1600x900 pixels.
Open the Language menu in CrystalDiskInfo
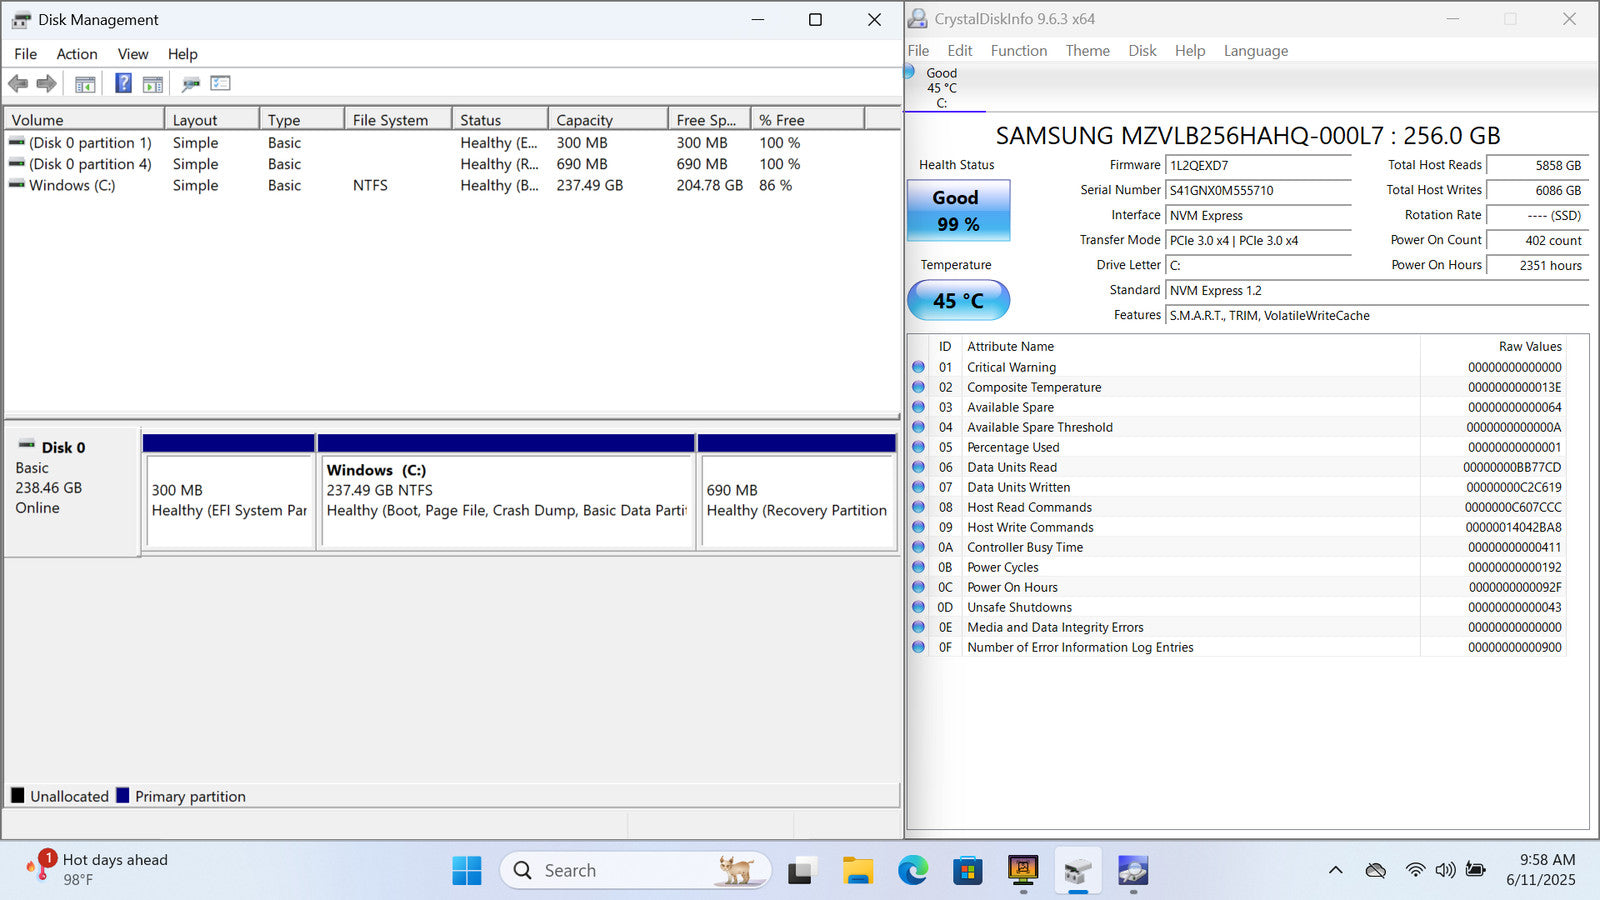pos(1256,51)
